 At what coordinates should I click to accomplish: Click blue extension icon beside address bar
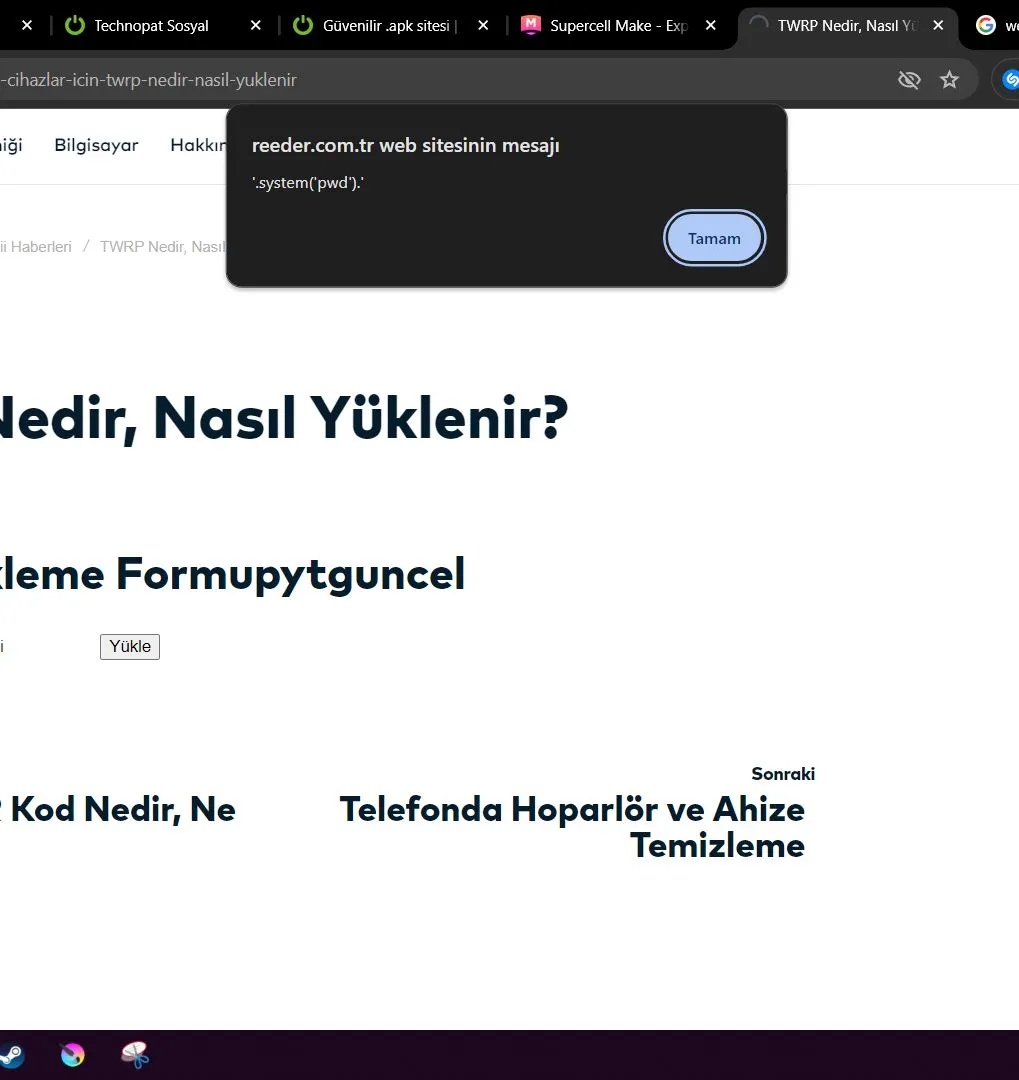[1010, 80]
